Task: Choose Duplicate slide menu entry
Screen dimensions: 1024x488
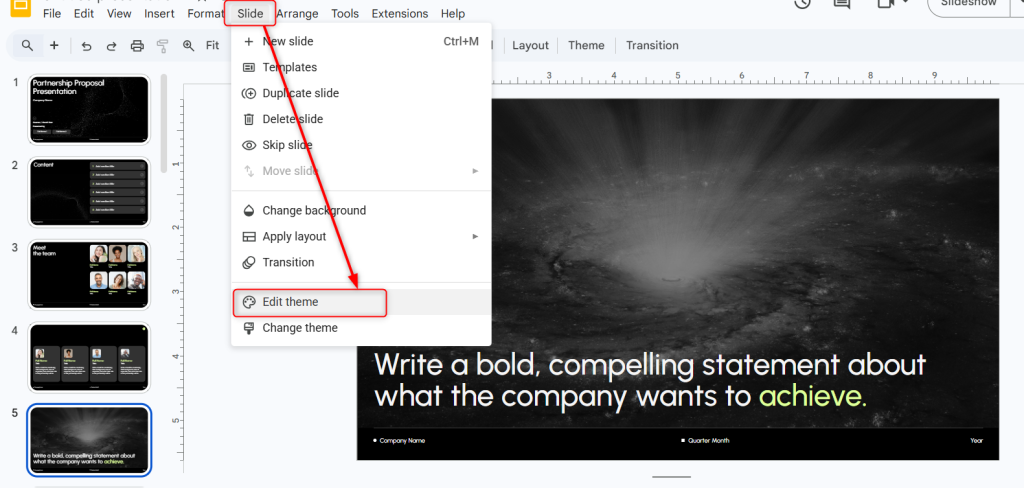Action: (x=361, y=93)
